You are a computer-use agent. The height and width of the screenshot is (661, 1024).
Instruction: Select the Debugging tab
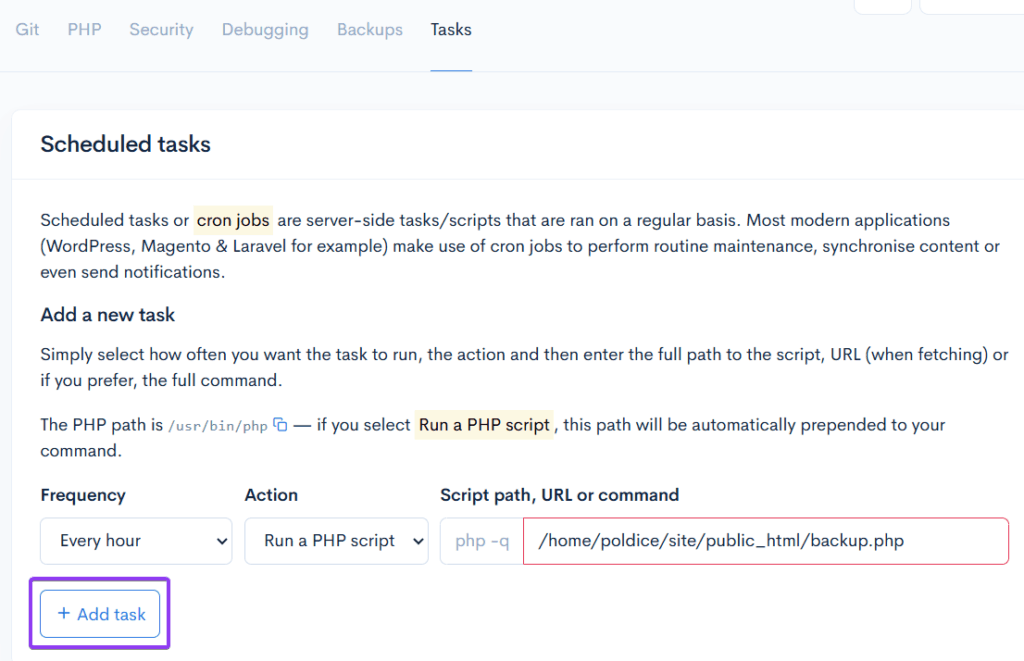click(x=265, y=29)
